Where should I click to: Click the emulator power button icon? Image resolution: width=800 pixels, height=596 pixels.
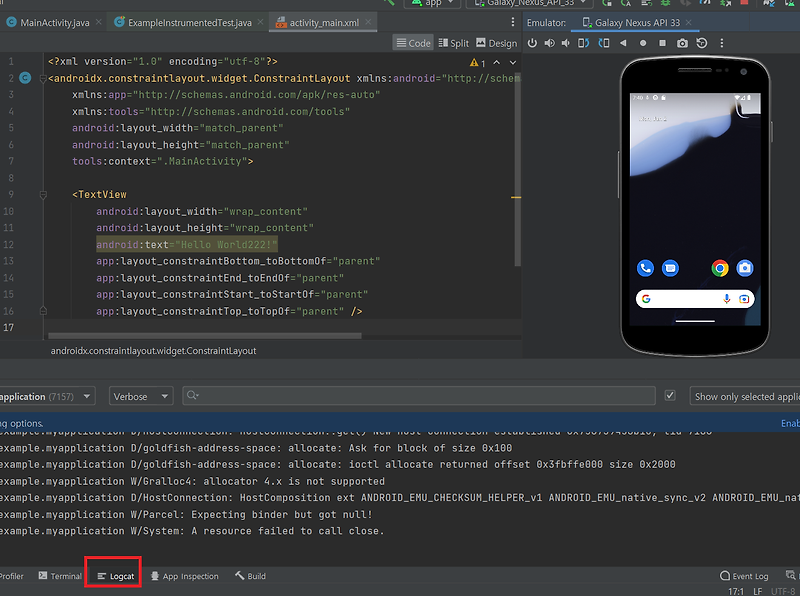pos(532,43)
